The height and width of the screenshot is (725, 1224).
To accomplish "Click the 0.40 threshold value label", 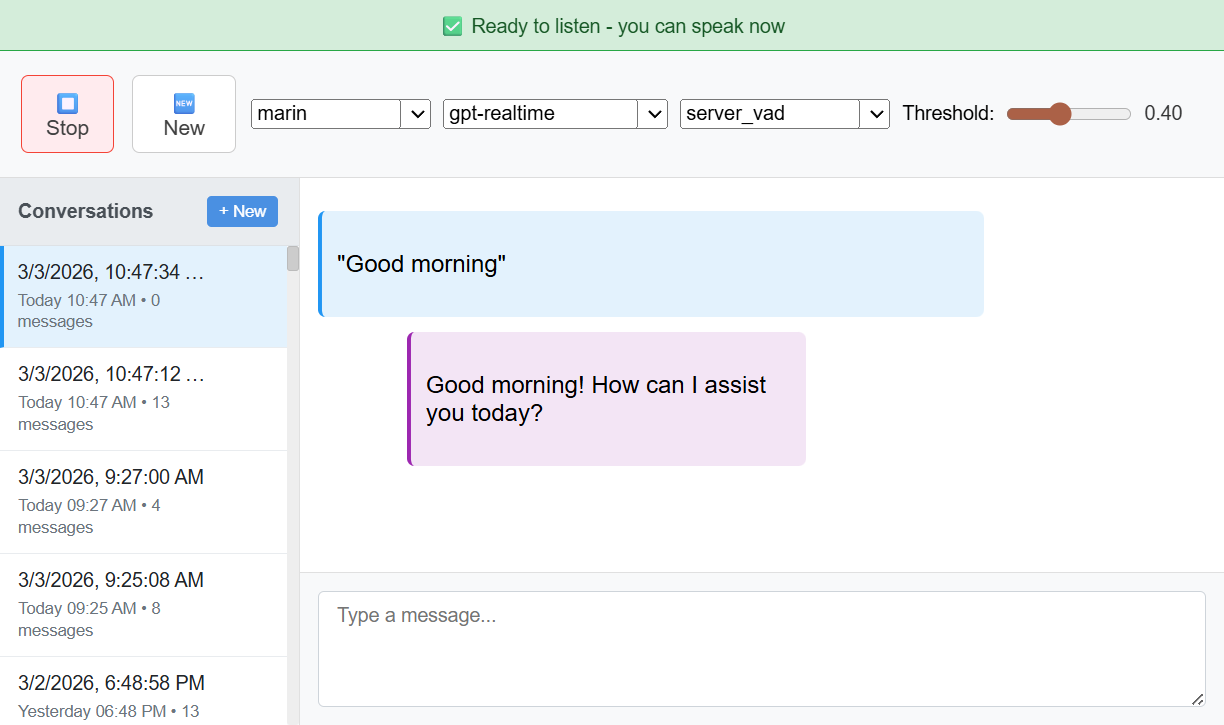I will pos(1163,114).
